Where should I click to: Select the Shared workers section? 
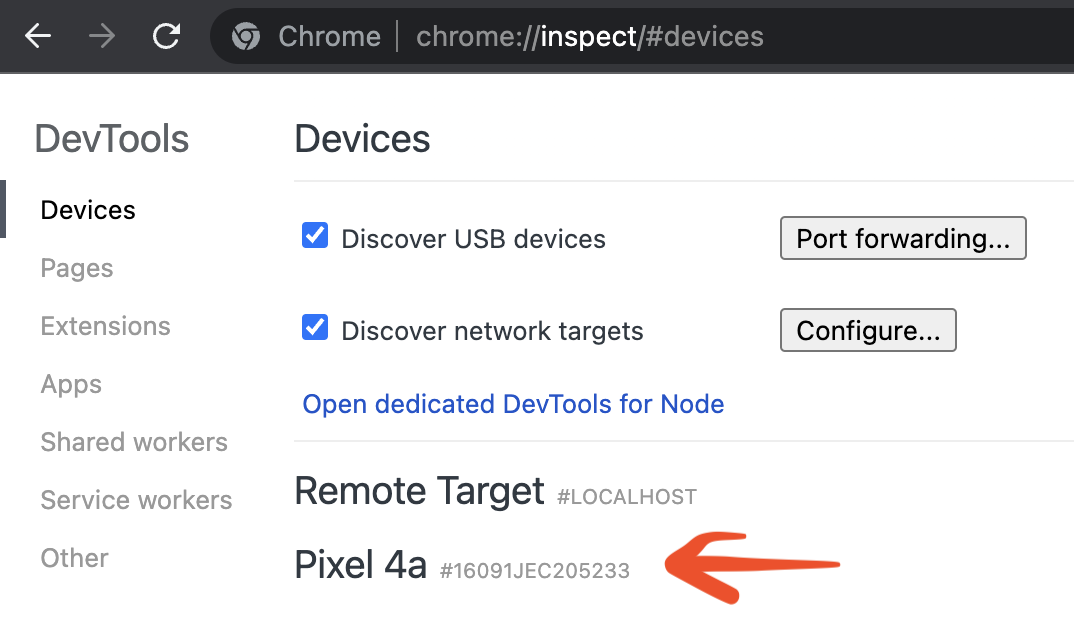(x=133, y=442)
